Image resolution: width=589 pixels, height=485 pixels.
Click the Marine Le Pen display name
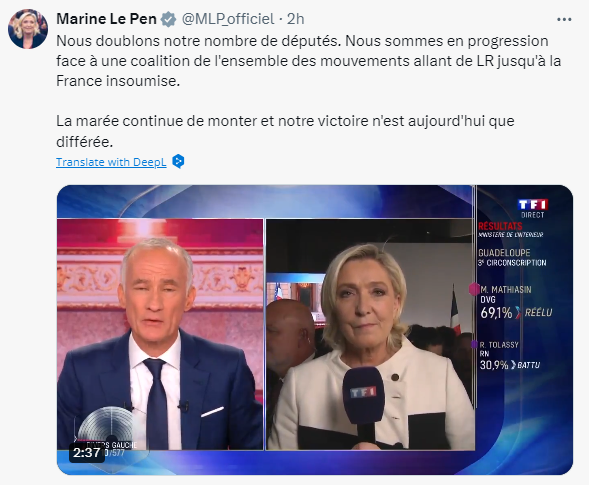click(106, 19)
